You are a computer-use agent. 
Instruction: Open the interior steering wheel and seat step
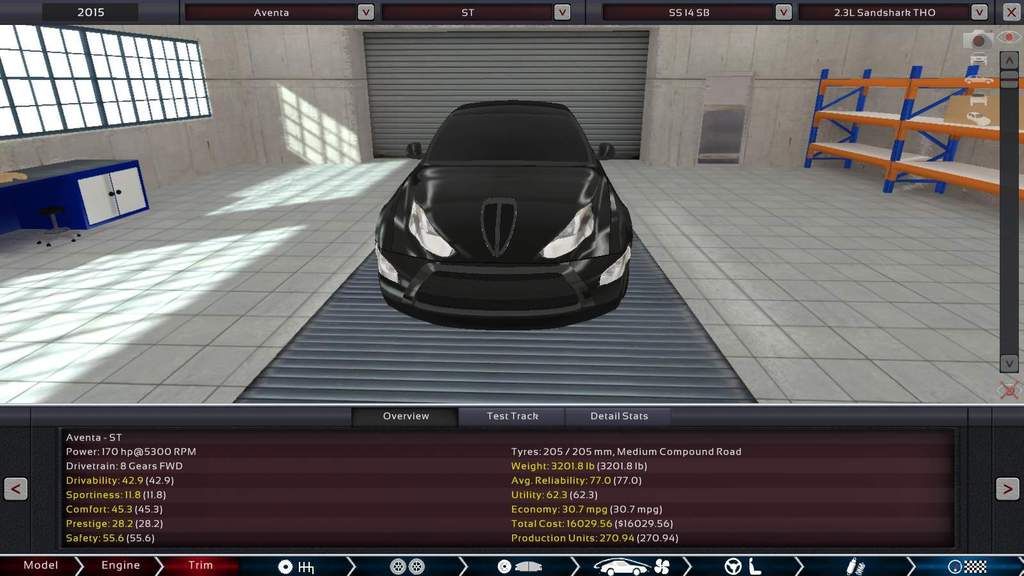point(743,566)
